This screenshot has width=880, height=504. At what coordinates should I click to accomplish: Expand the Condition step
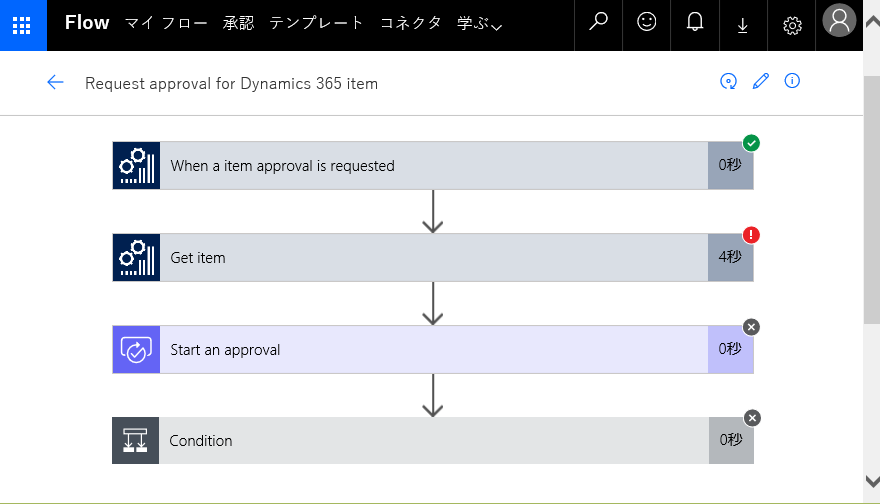click(x=433, y=441)
